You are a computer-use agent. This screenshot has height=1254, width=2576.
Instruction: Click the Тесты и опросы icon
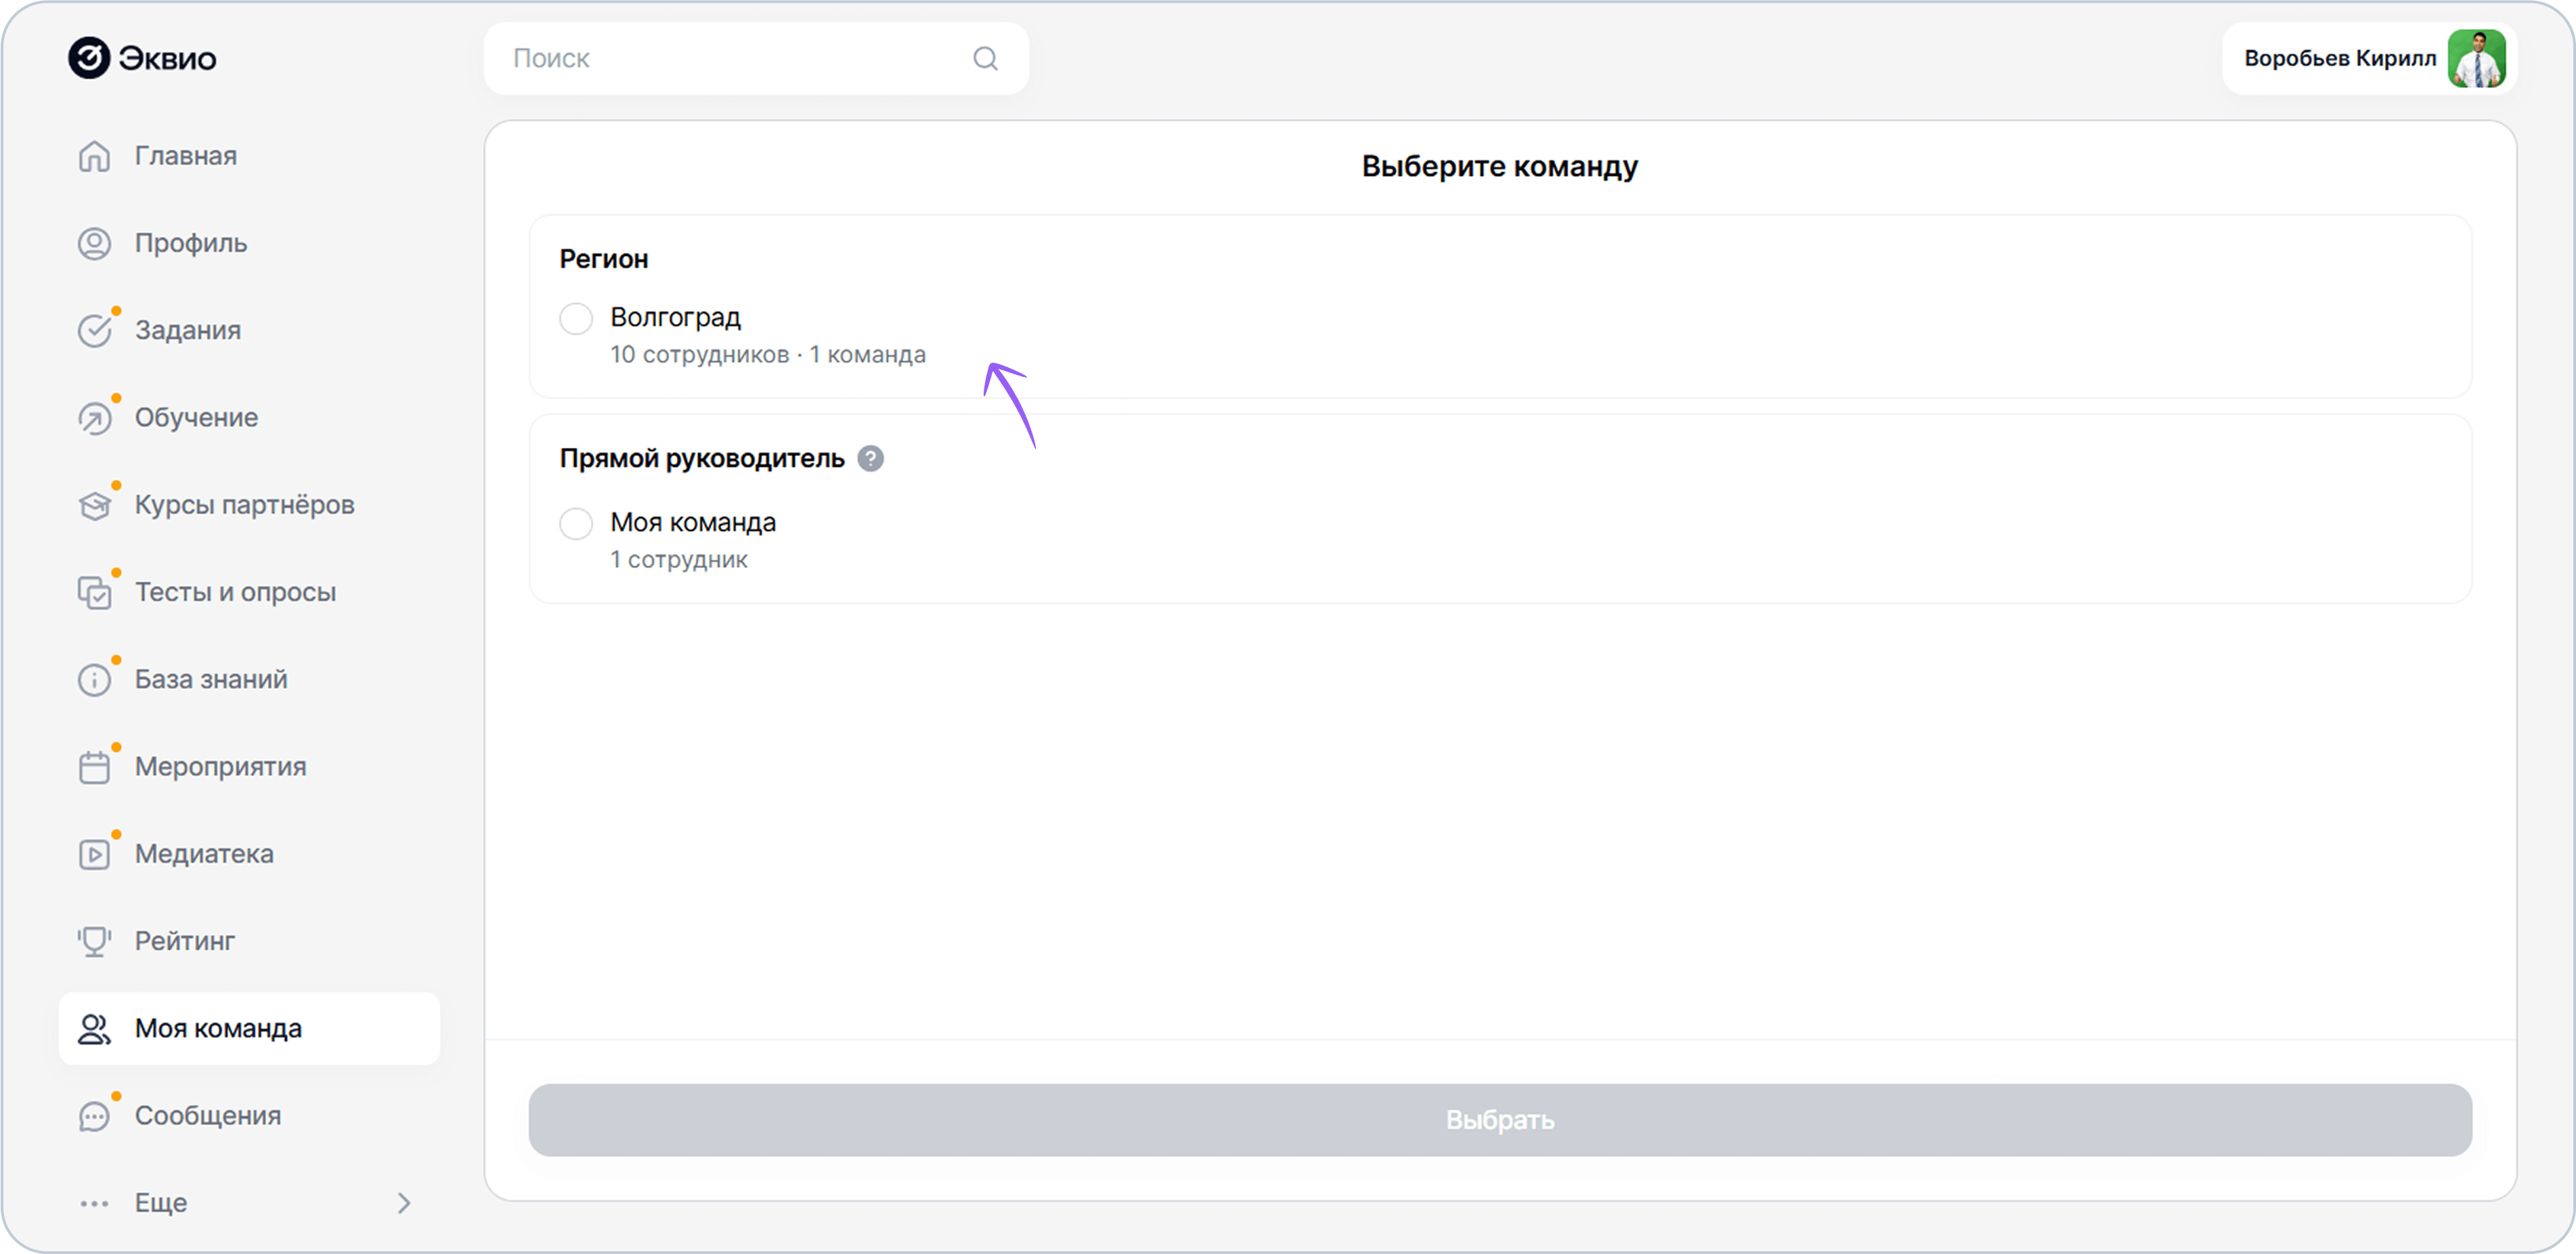[x=94, y=592]
